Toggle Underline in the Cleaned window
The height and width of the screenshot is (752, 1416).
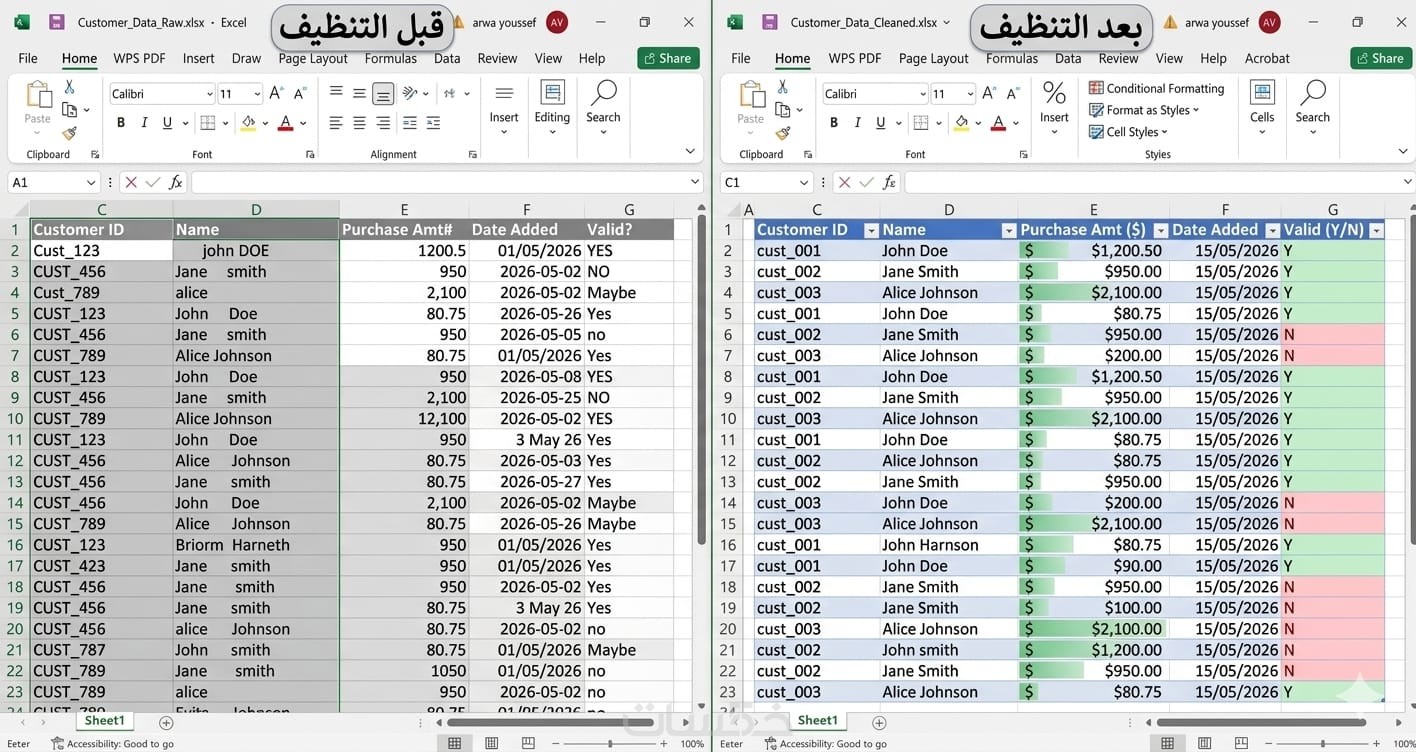880,123
